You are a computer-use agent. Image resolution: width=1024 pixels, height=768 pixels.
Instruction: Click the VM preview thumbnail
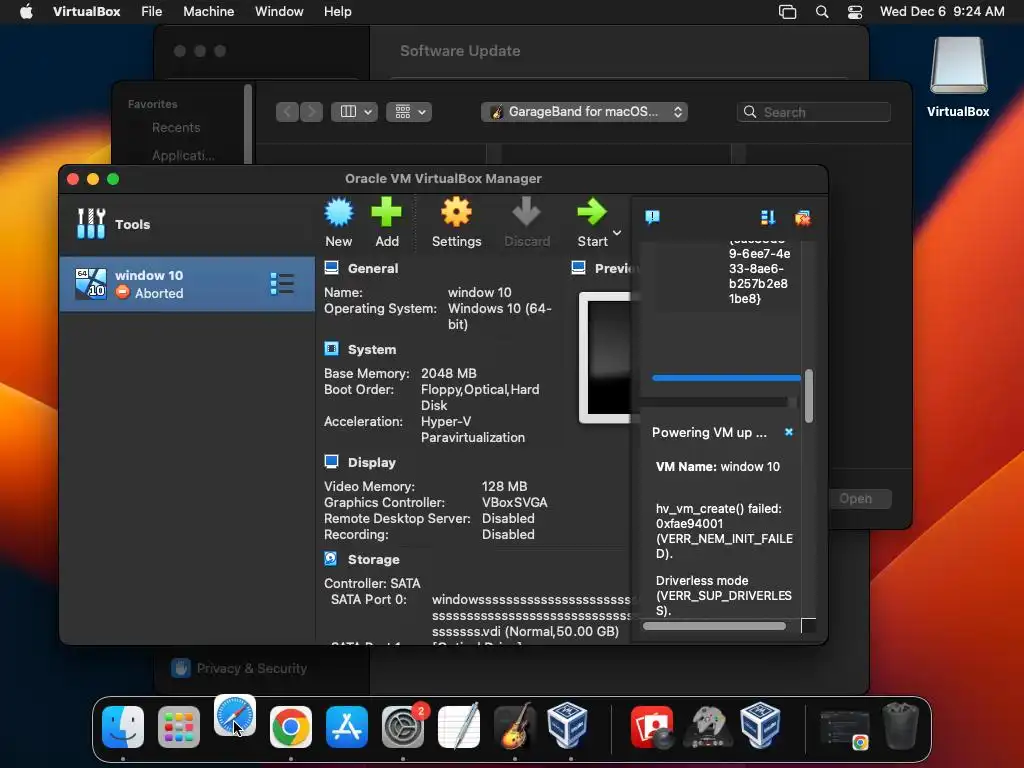(x=605, y=357)
